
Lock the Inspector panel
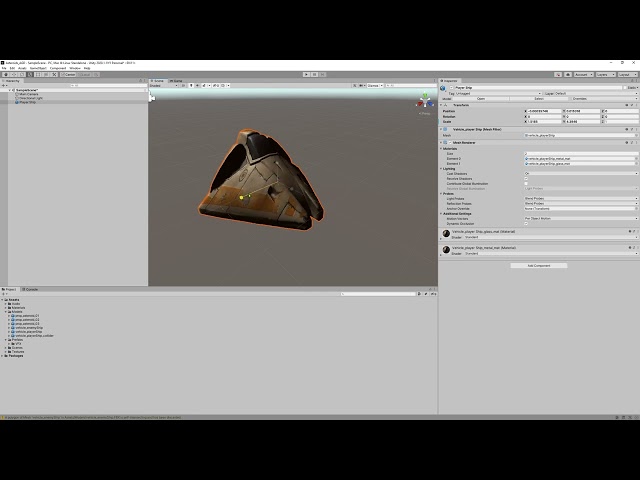coord(632,81)
